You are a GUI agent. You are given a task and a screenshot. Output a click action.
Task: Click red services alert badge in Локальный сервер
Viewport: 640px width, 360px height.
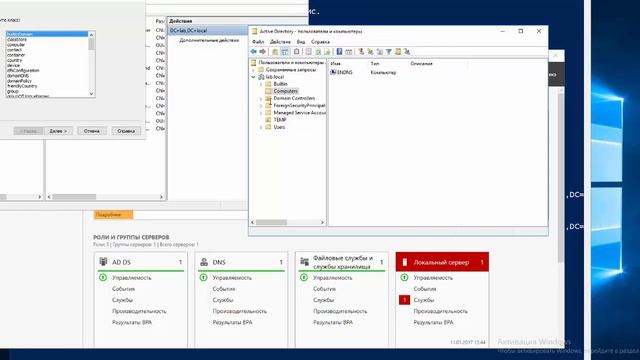coord(404,300)
